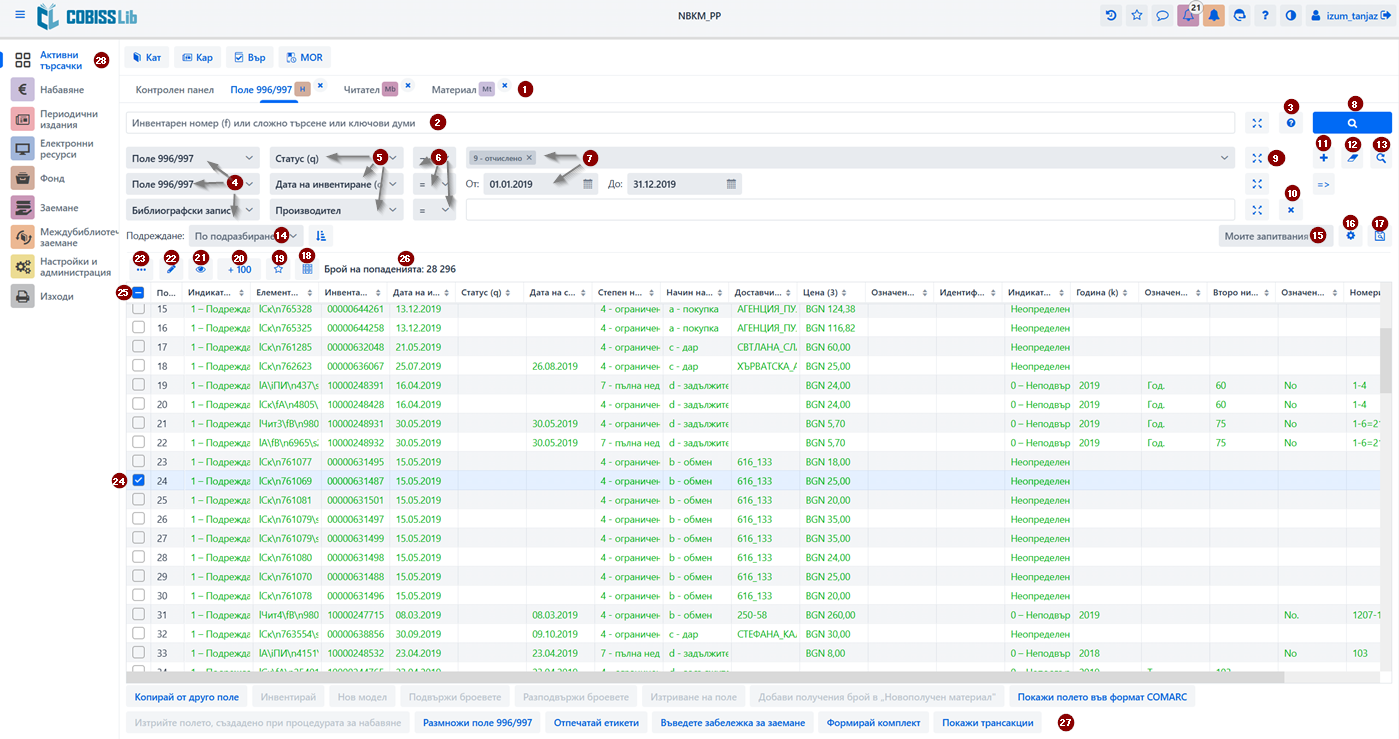Clear the search form with eraser icon
Screen dimensions: 1399x739
coord(1352,158)
